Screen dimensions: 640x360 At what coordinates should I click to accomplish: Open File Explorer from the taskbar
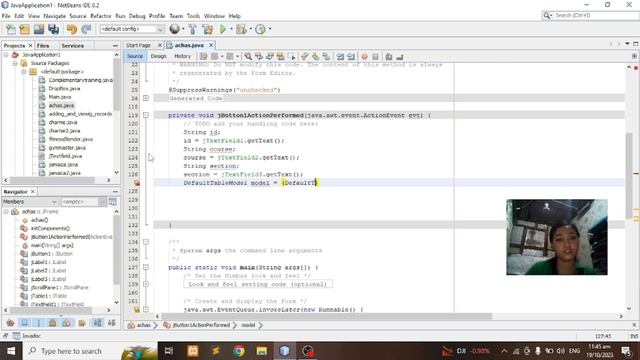262,351
